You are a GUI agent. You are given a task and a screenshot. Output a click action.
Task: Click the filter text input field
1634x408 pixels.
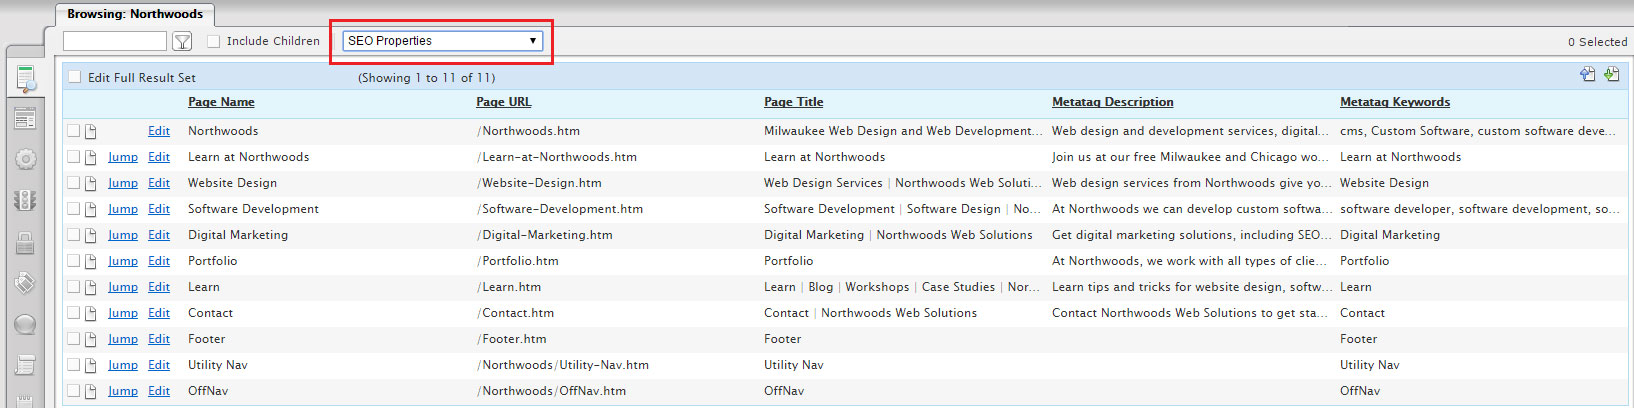point(115,41)
